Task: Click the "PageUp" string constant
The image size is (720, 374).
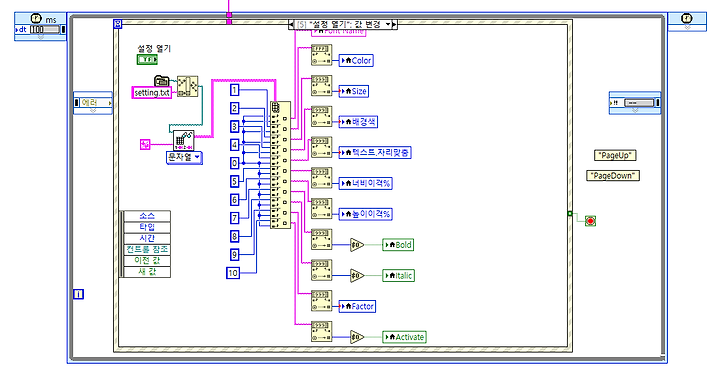Action: 615,155
